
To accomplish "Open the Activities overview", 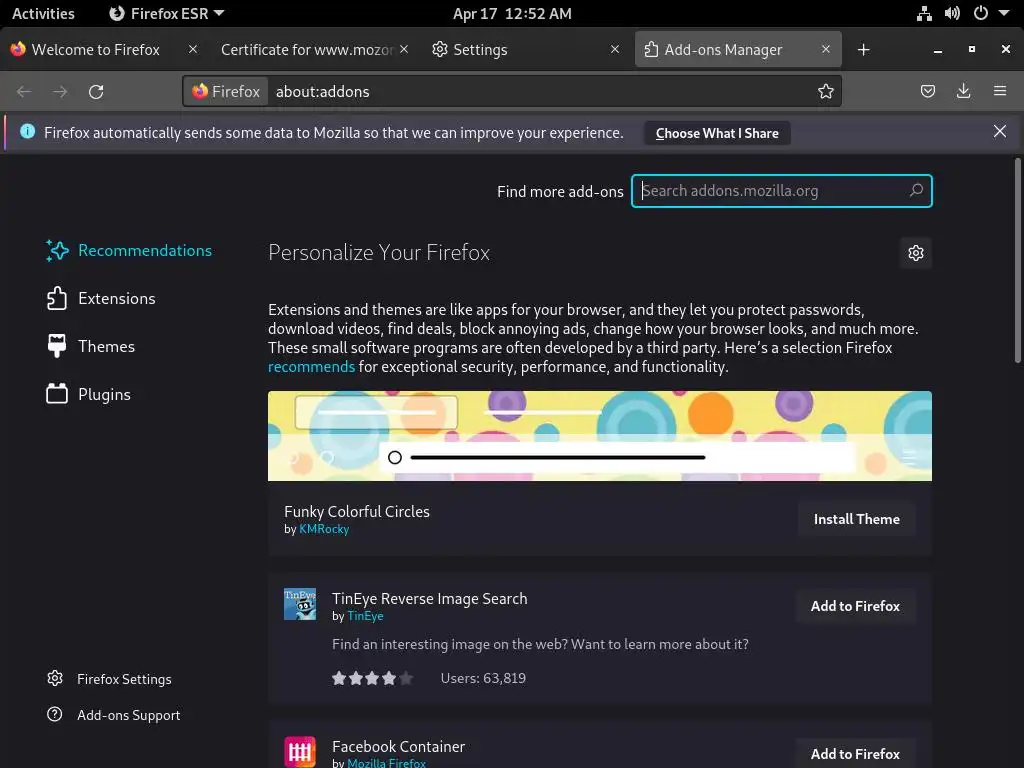I will tap(43, 13).
